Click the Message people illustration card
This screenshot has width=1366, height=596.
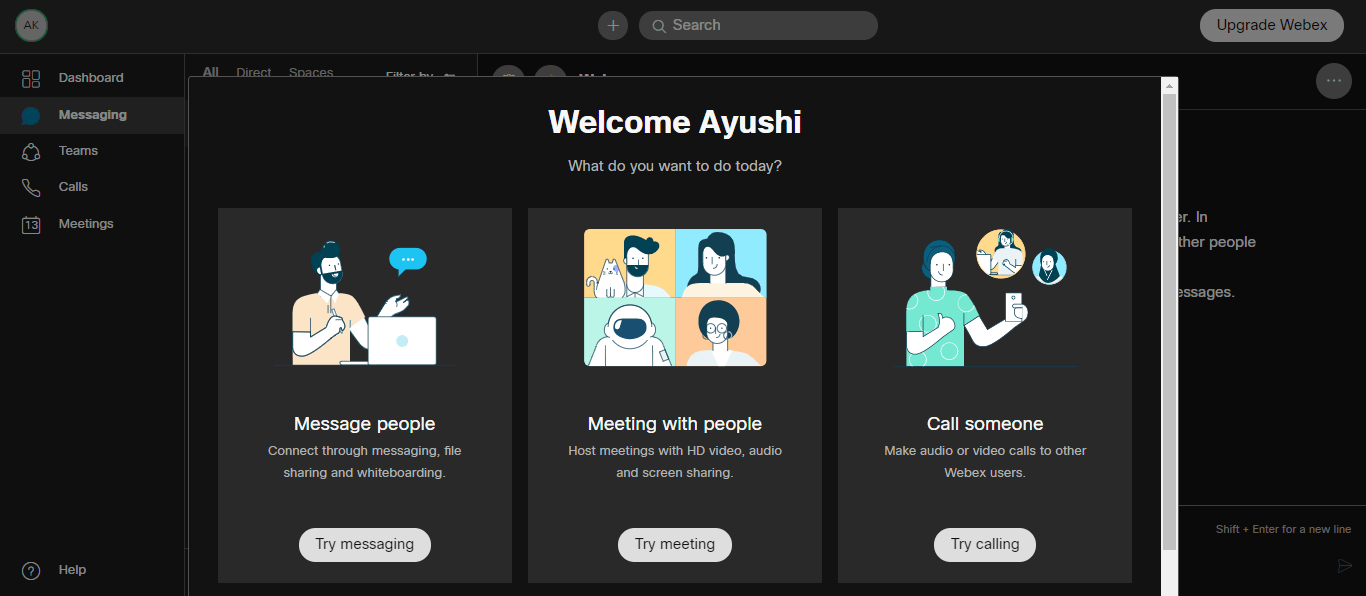click(x=365, y=303)
